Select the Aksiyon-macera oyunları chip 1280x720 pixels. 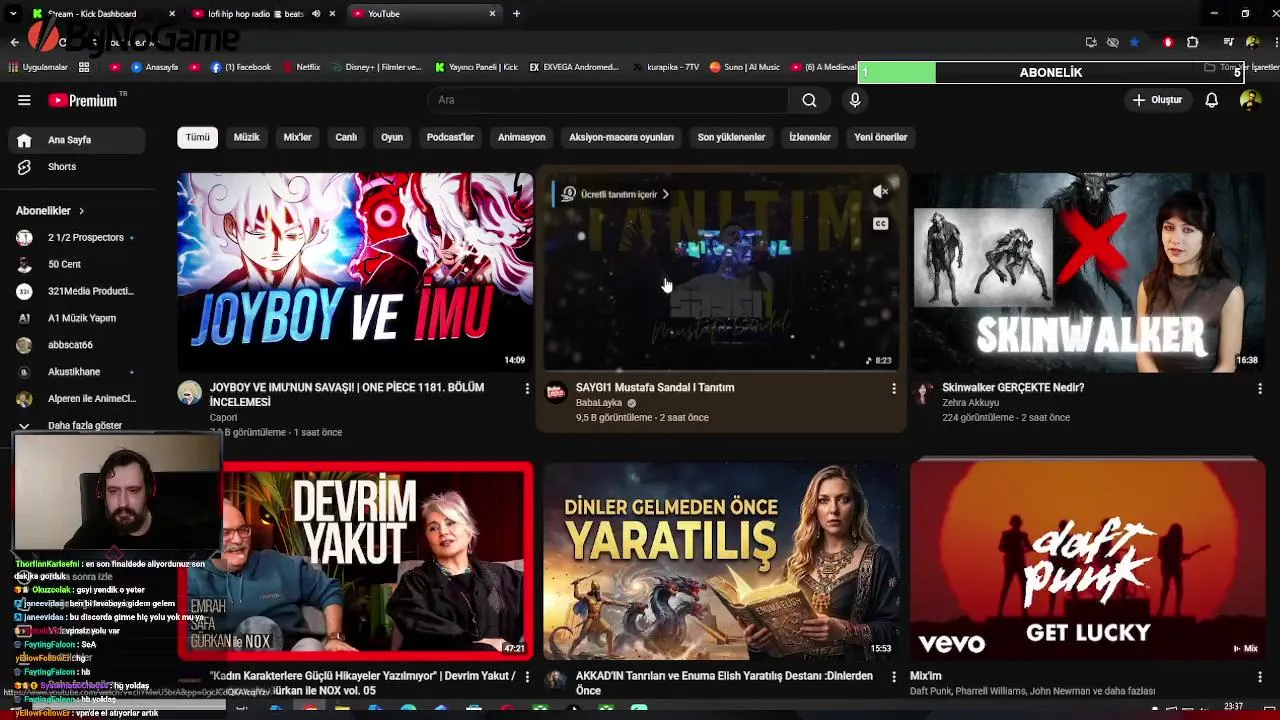[622, 137]
